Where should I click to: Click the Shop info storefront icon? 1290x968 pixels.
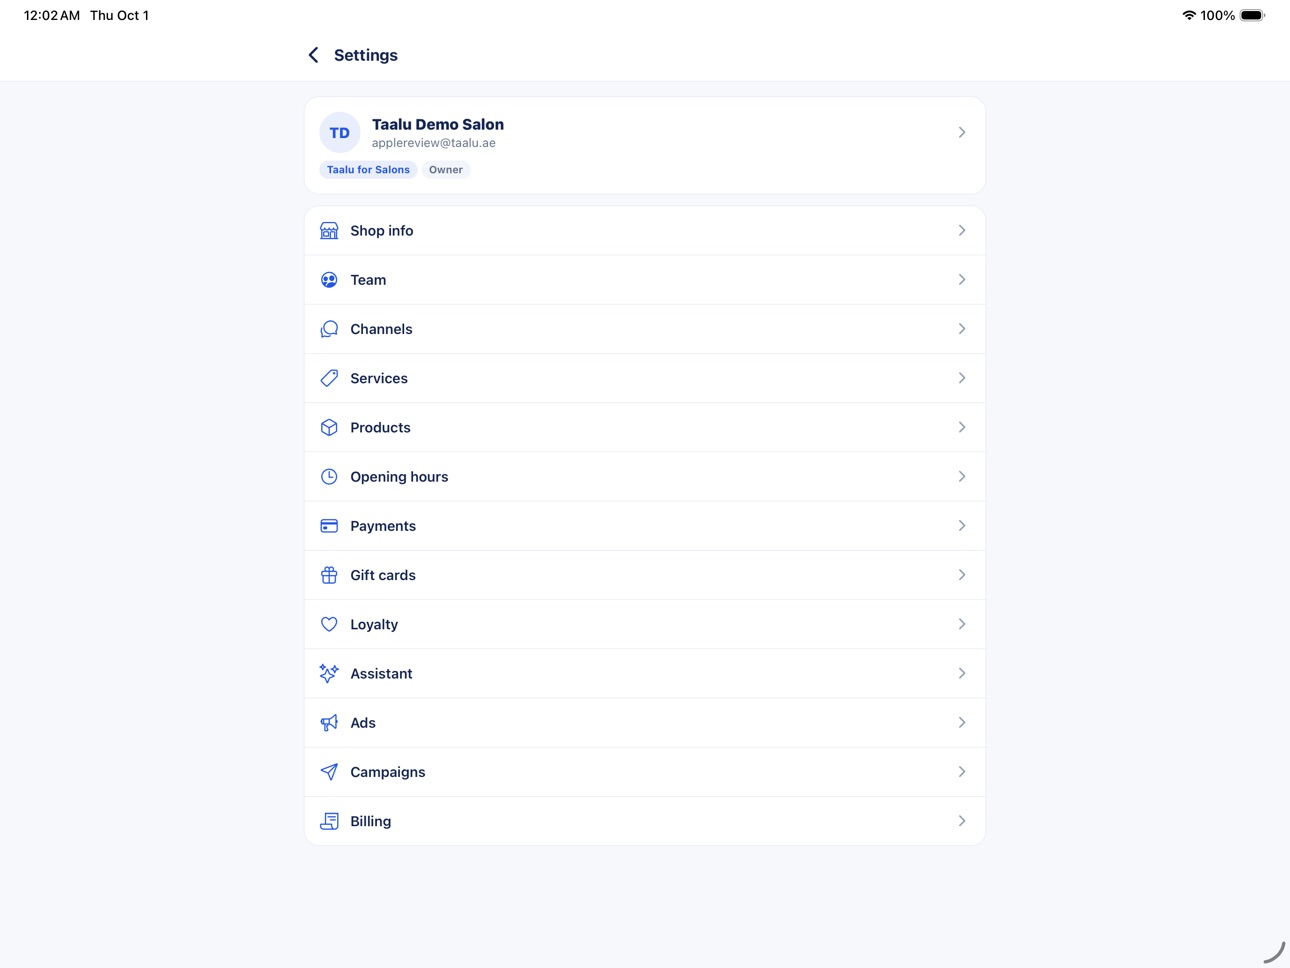329,231
